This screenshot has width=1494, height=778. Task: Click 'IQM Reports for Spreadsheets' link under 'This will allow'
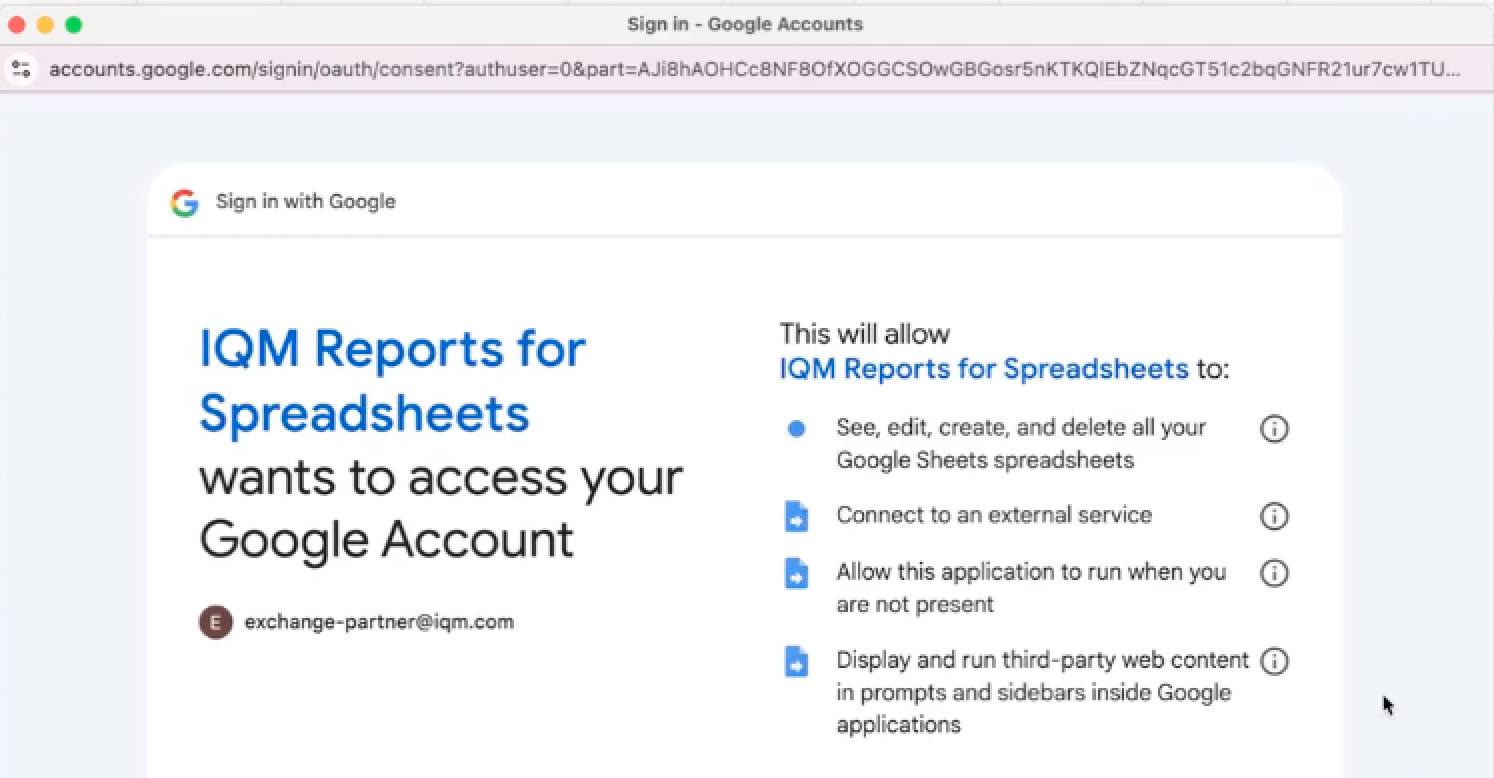pyautogui.click(x=983, y=369)
